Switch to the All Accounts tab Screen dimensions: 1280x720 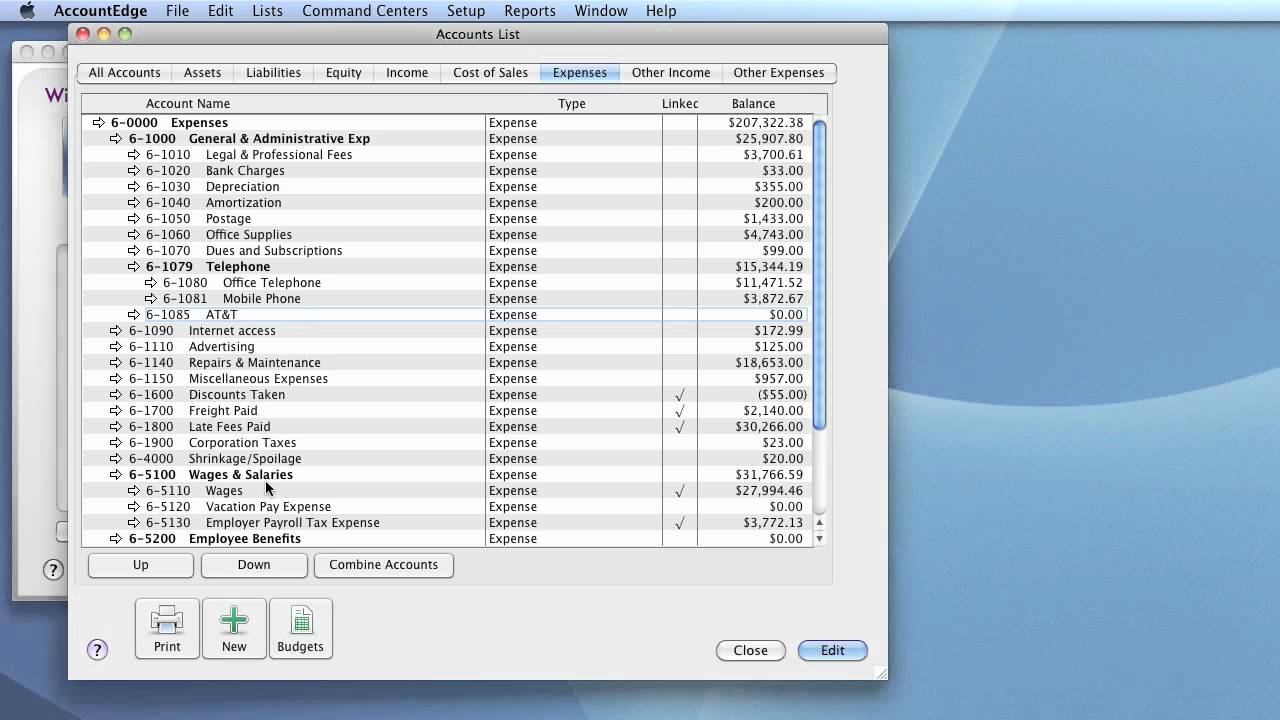click(x=124, y=73)
